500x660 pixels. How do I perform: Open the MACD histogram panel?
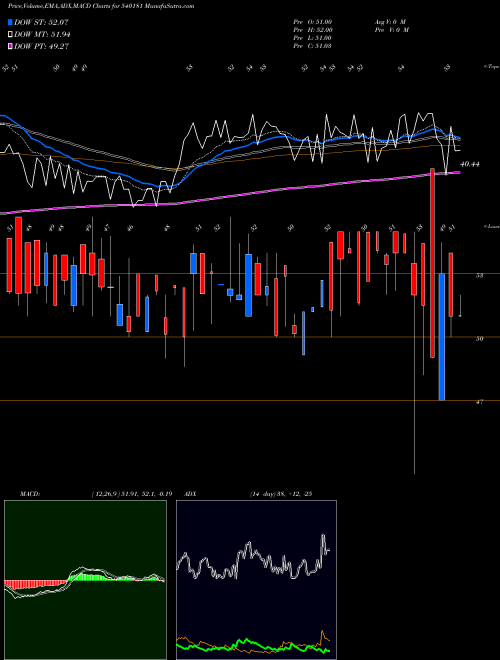(x=85, y=580)
